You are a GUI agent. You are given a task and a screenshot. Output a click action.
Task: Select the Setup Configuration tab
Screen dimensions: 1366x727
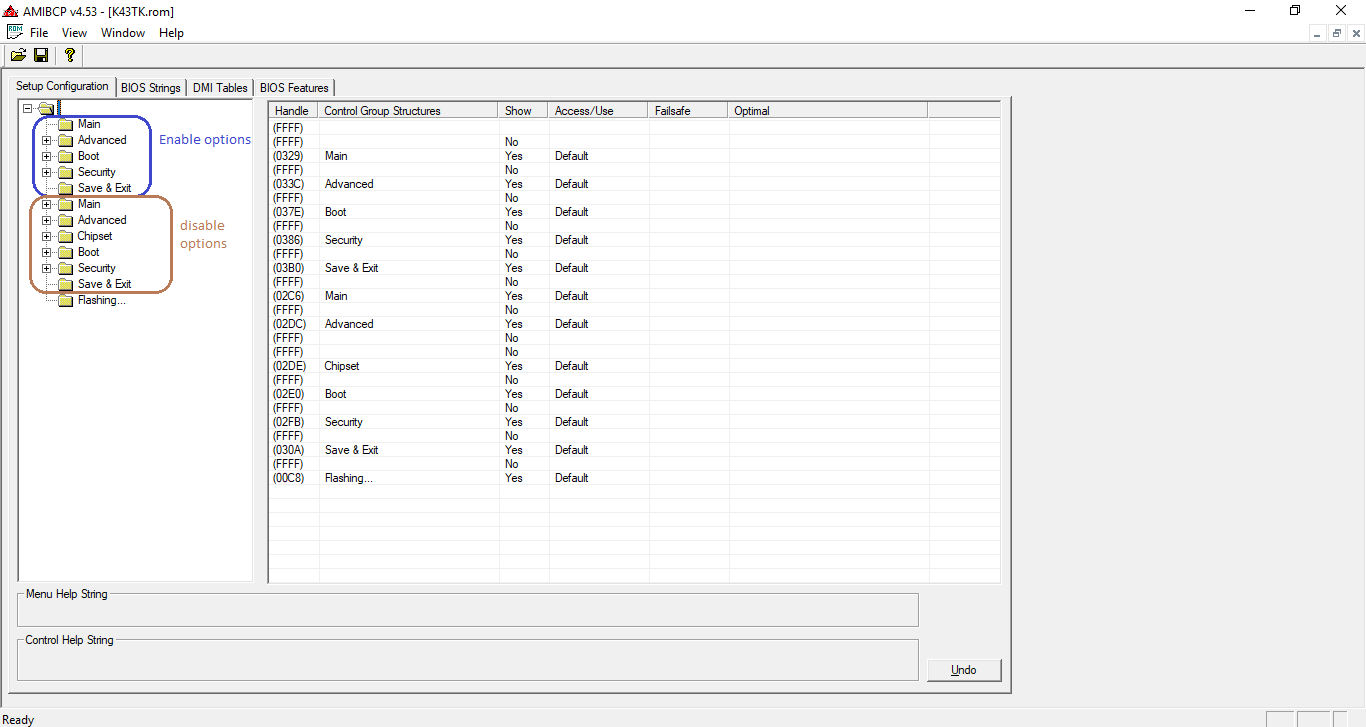62,86
